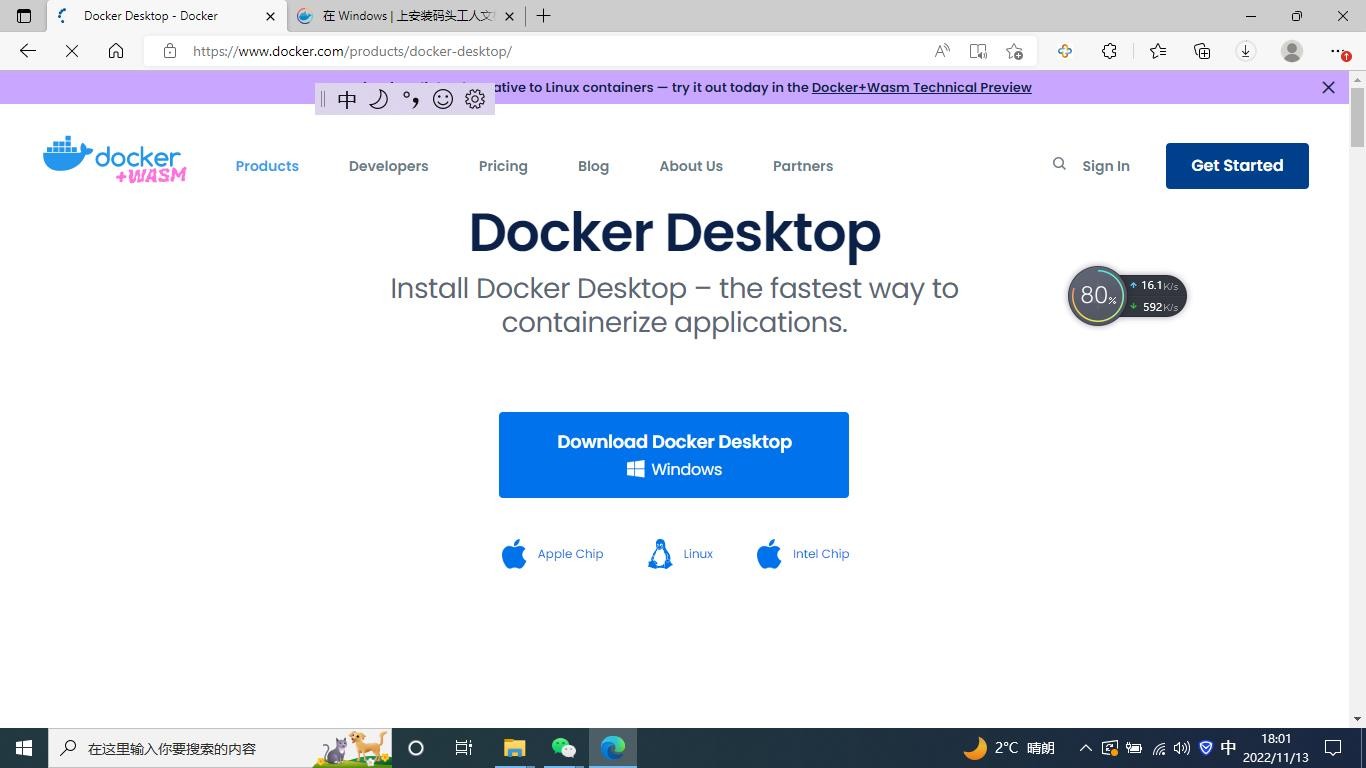
Task: Close the 在 Windows 上安装 tab
Action: (510, 16)
